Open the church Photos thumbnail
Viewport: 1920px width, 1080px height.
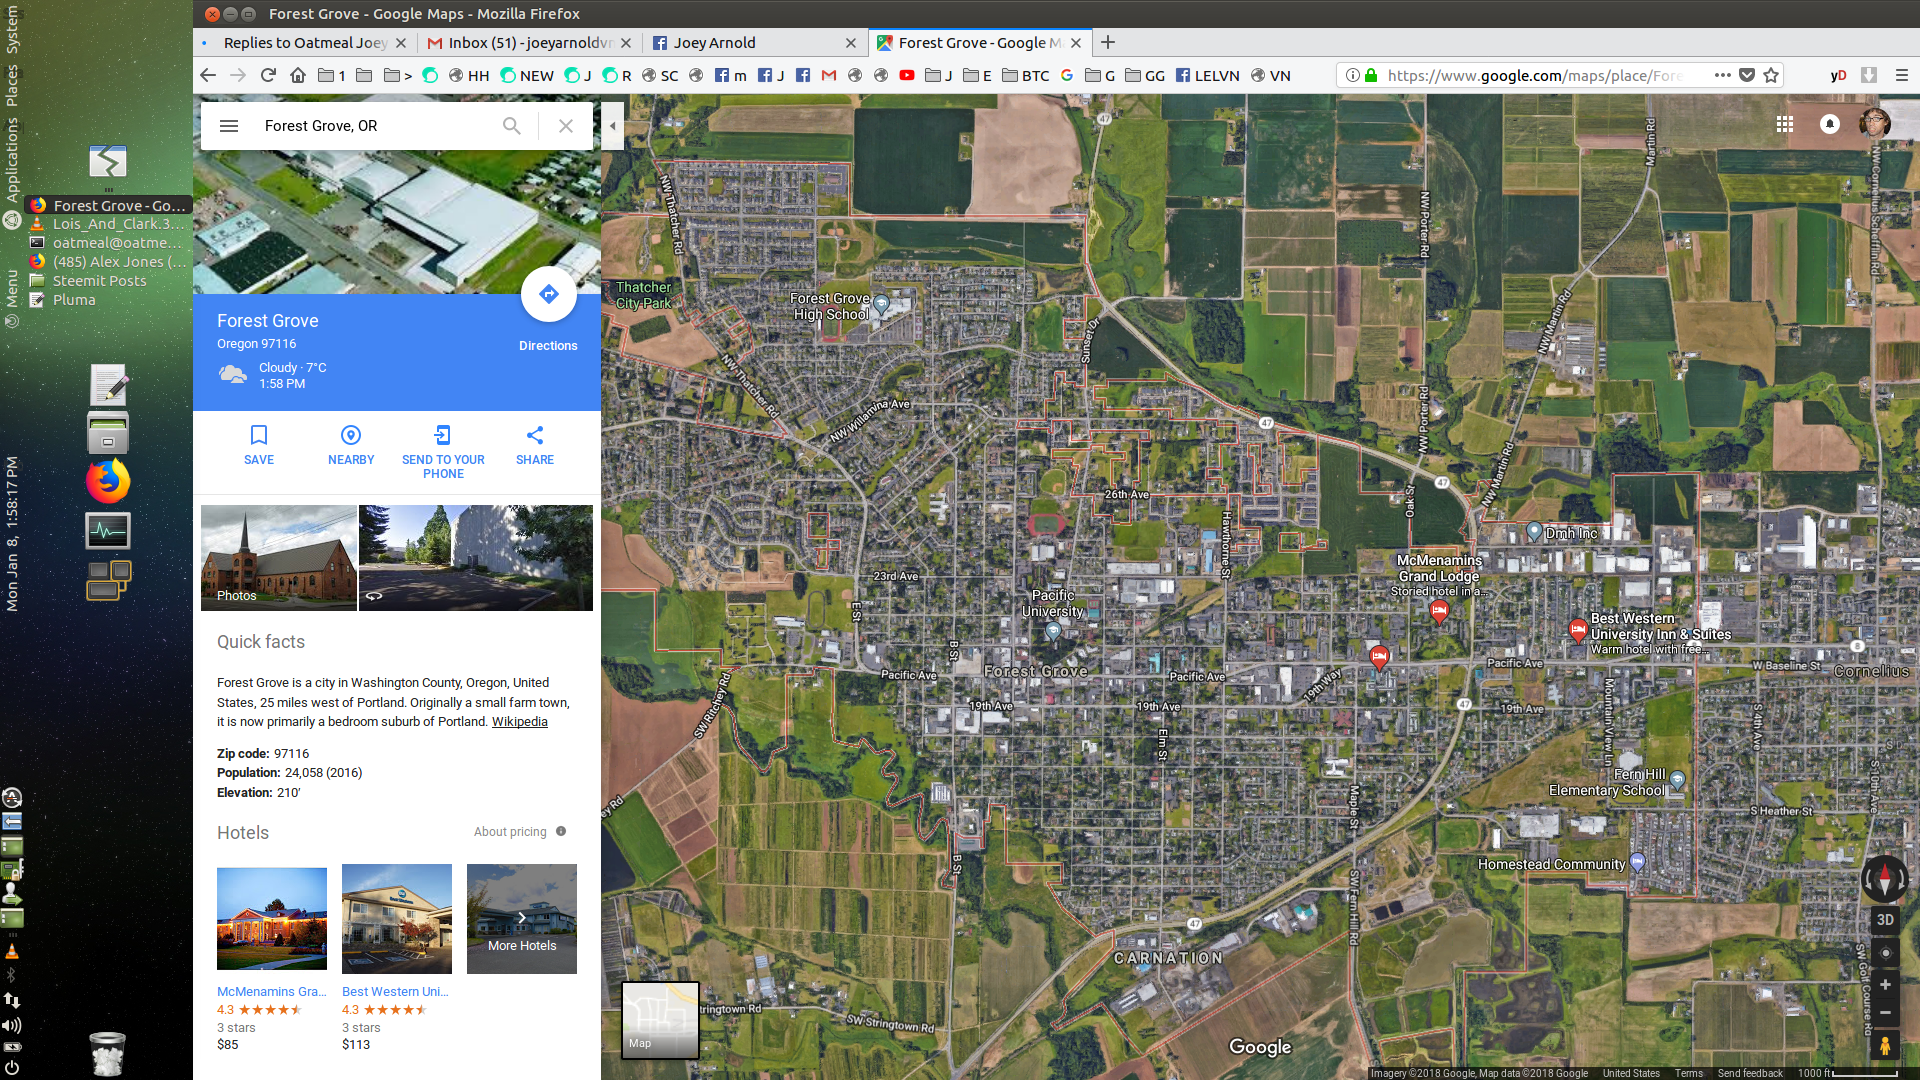279,557
